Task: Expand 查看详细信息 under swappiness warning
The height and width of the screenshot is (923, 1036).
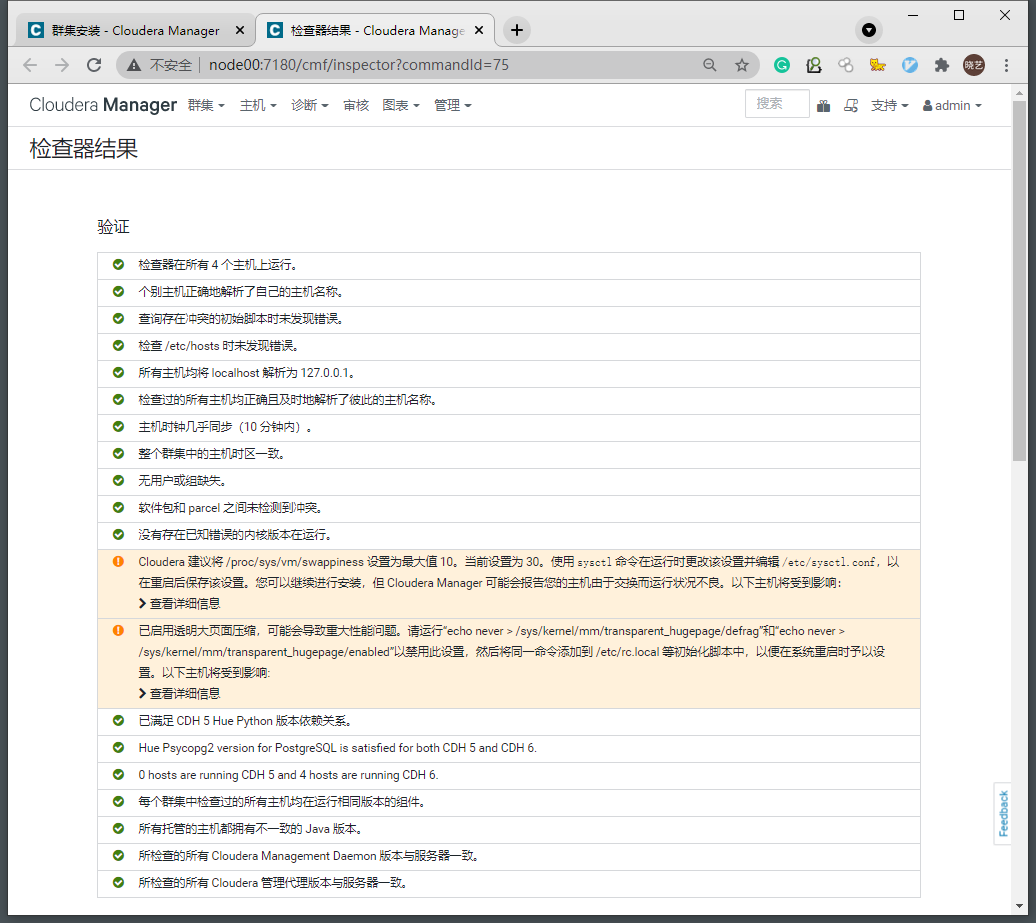Action: [x=180, y=603]
